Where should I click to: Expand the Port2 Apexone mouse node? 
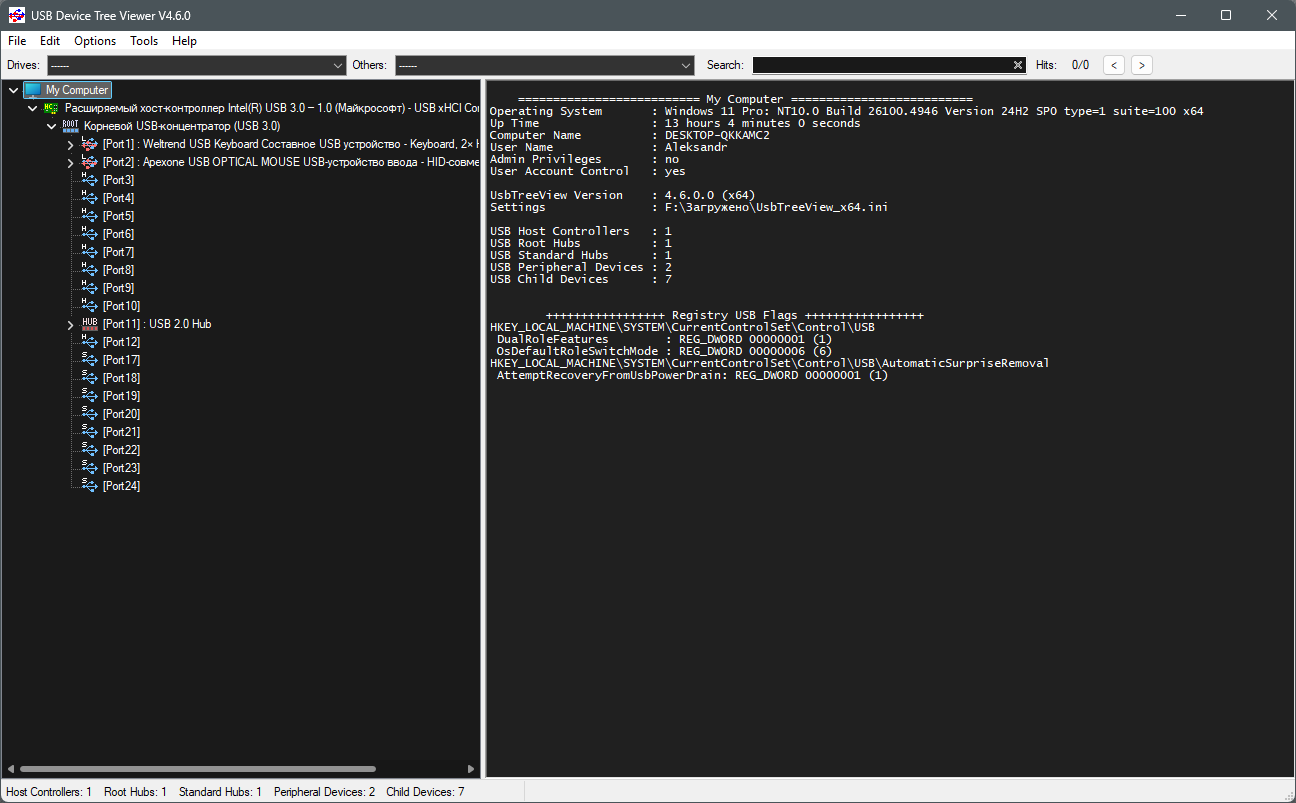tap(70, 162)
